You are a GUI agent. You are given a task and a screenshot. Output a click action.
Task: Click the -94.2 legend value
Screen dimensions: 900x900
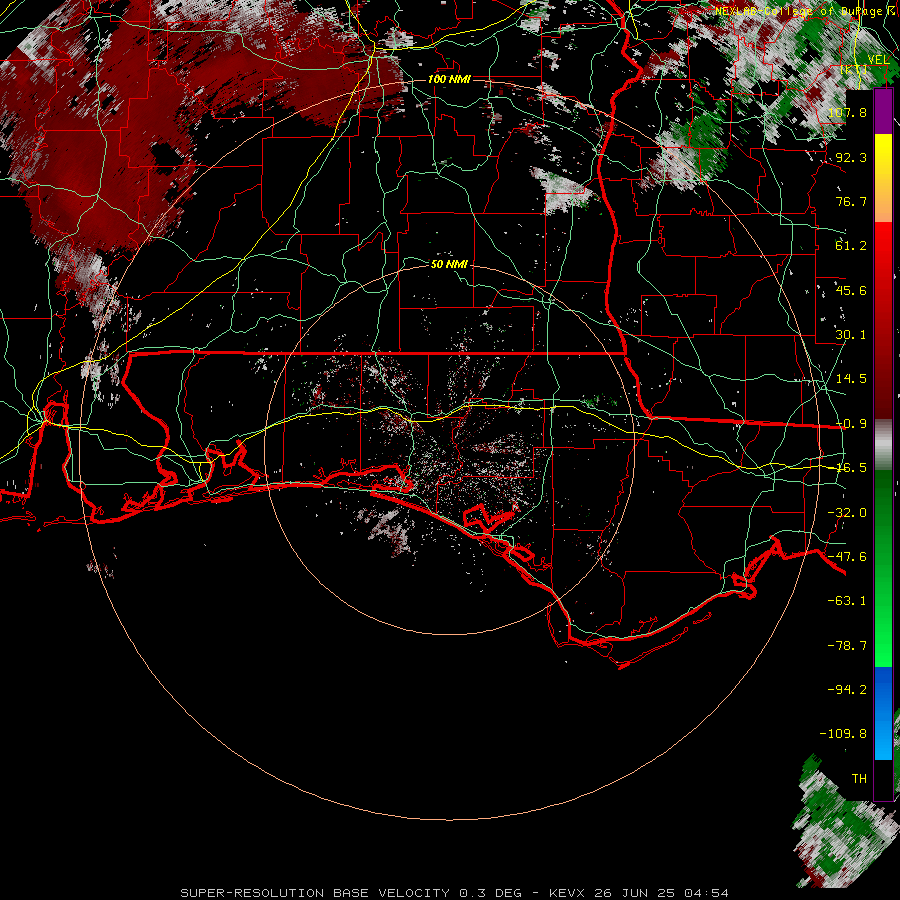(x=847, y=689)
